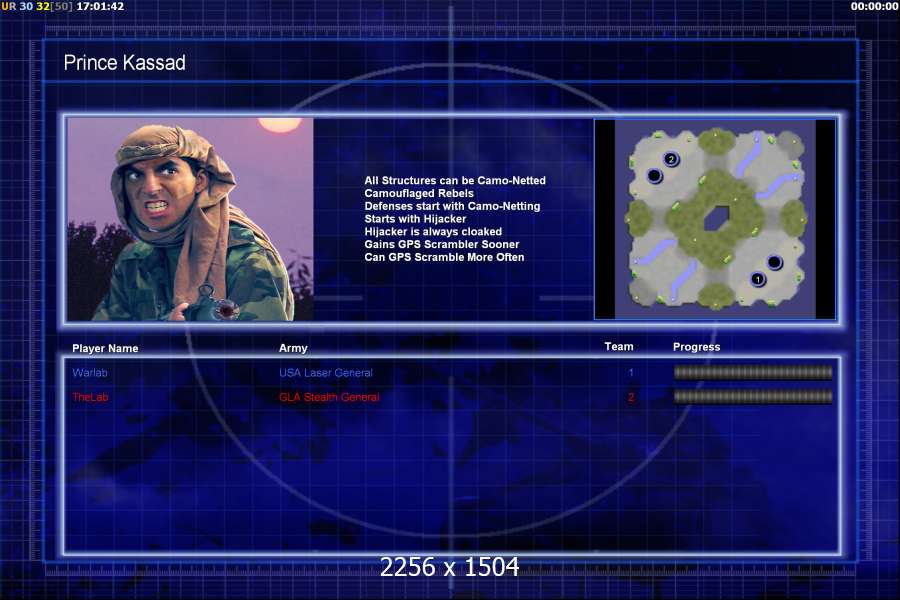The height and width of the screenshot is (600, 900).
Task: Click Warlab's loading progress bar
Action: pos(753,372)
